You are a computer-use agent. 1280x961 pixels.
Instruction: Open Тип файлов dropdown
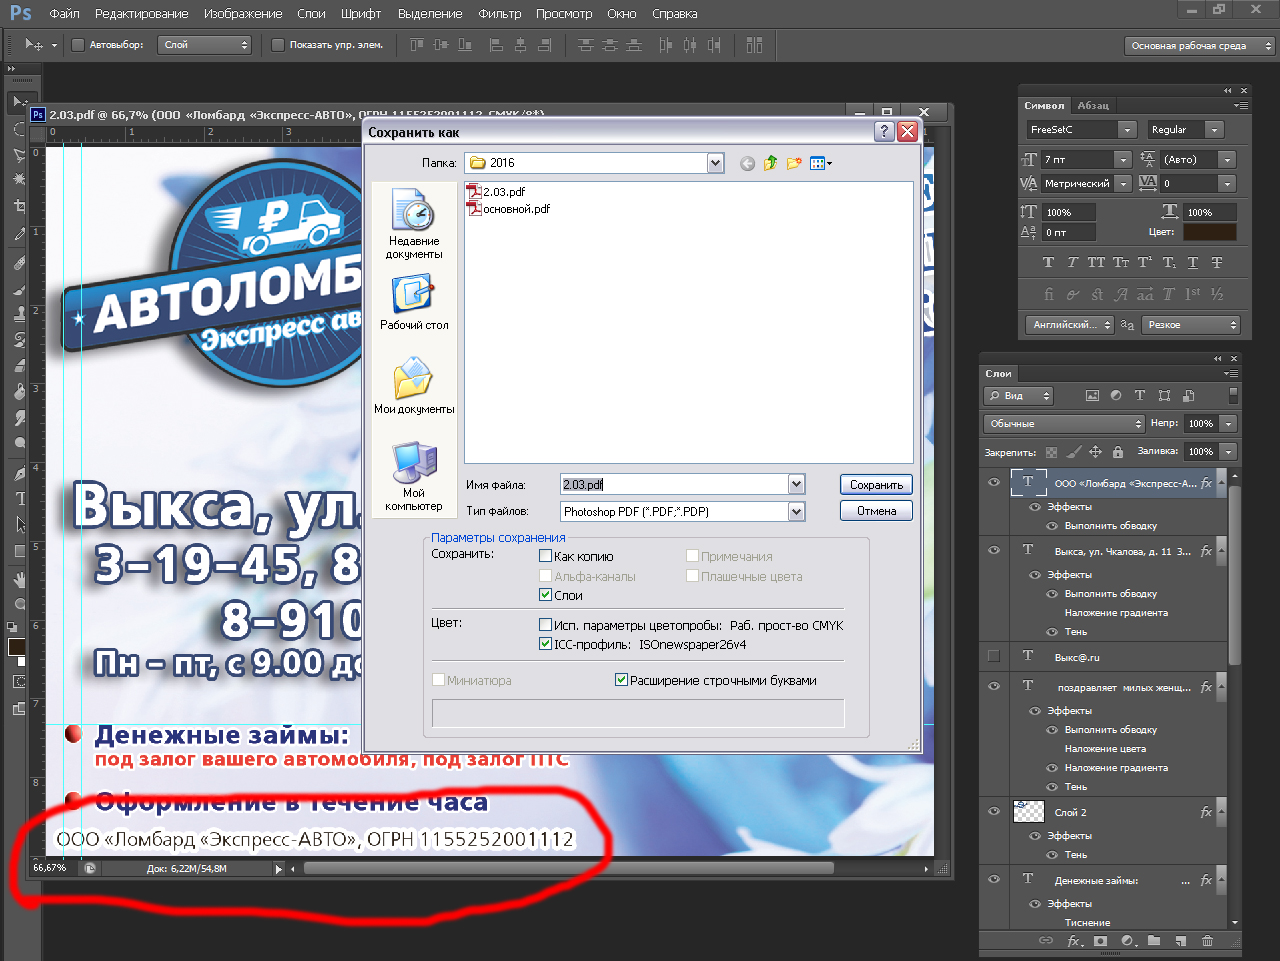tap(796, 511)
